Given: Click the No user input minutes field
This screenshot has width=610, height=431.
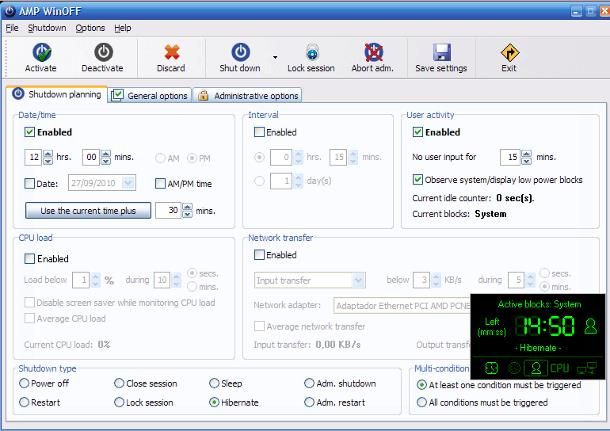Looking at the screenshot, I should point(511,157).
